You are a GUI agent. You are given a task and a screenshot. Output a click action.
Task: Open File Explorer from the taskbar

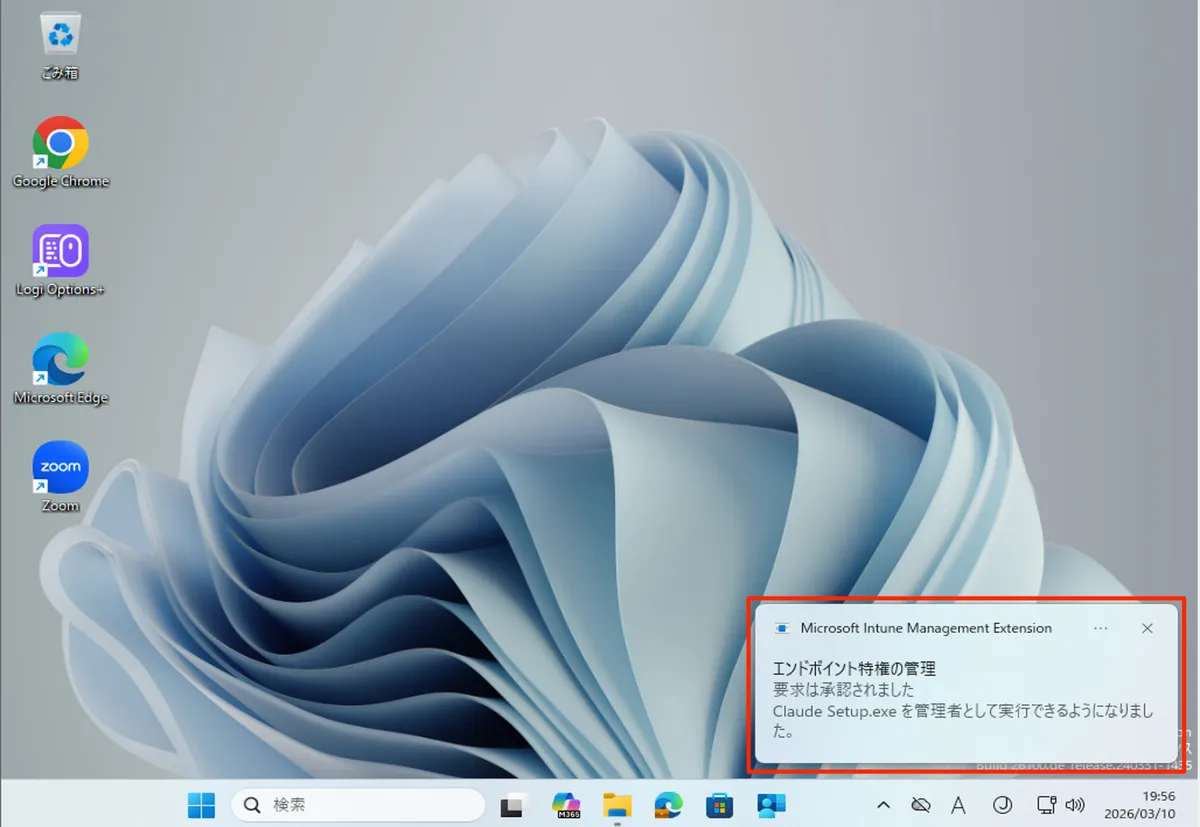[617, 805]
